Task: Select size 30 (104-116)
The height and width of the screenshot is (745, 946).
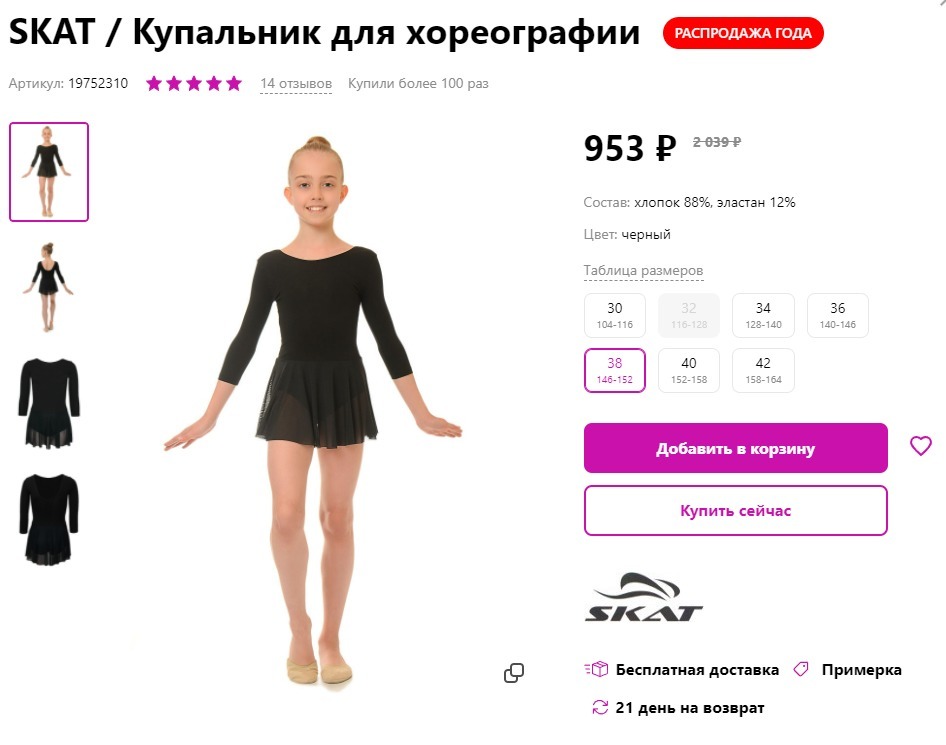Action: click(x=615, y=315)
